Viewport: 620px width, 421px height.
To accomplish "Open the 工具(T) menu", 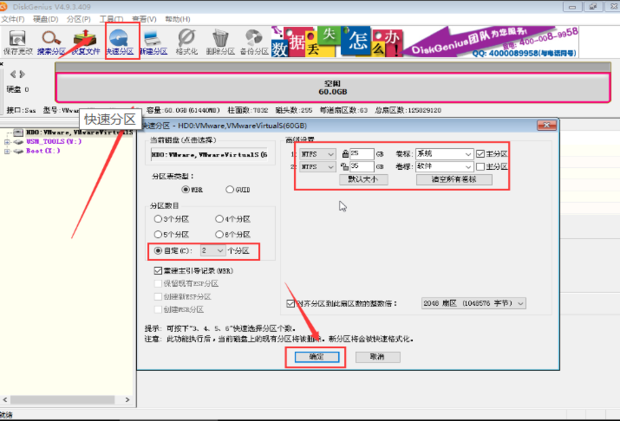I will click(x=112, y=19).
